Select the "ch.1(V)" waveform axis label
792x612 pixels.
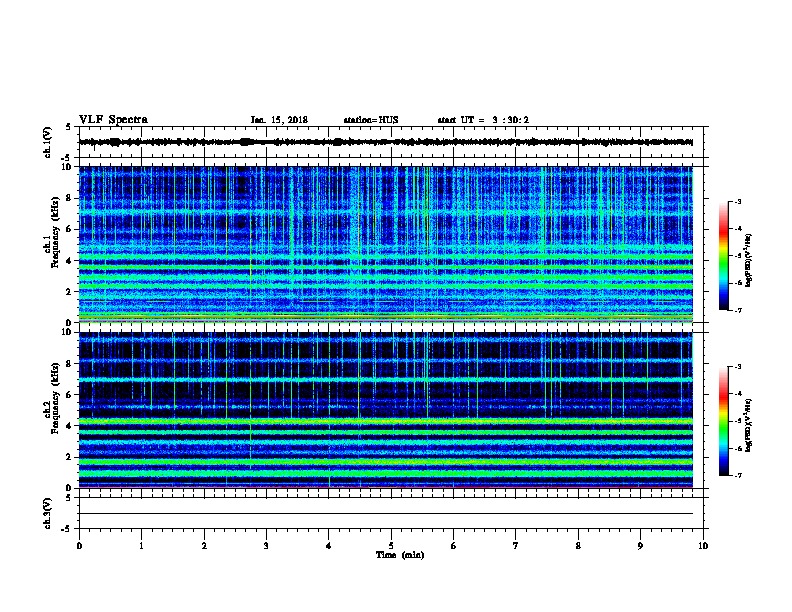(x=48, y=142)
